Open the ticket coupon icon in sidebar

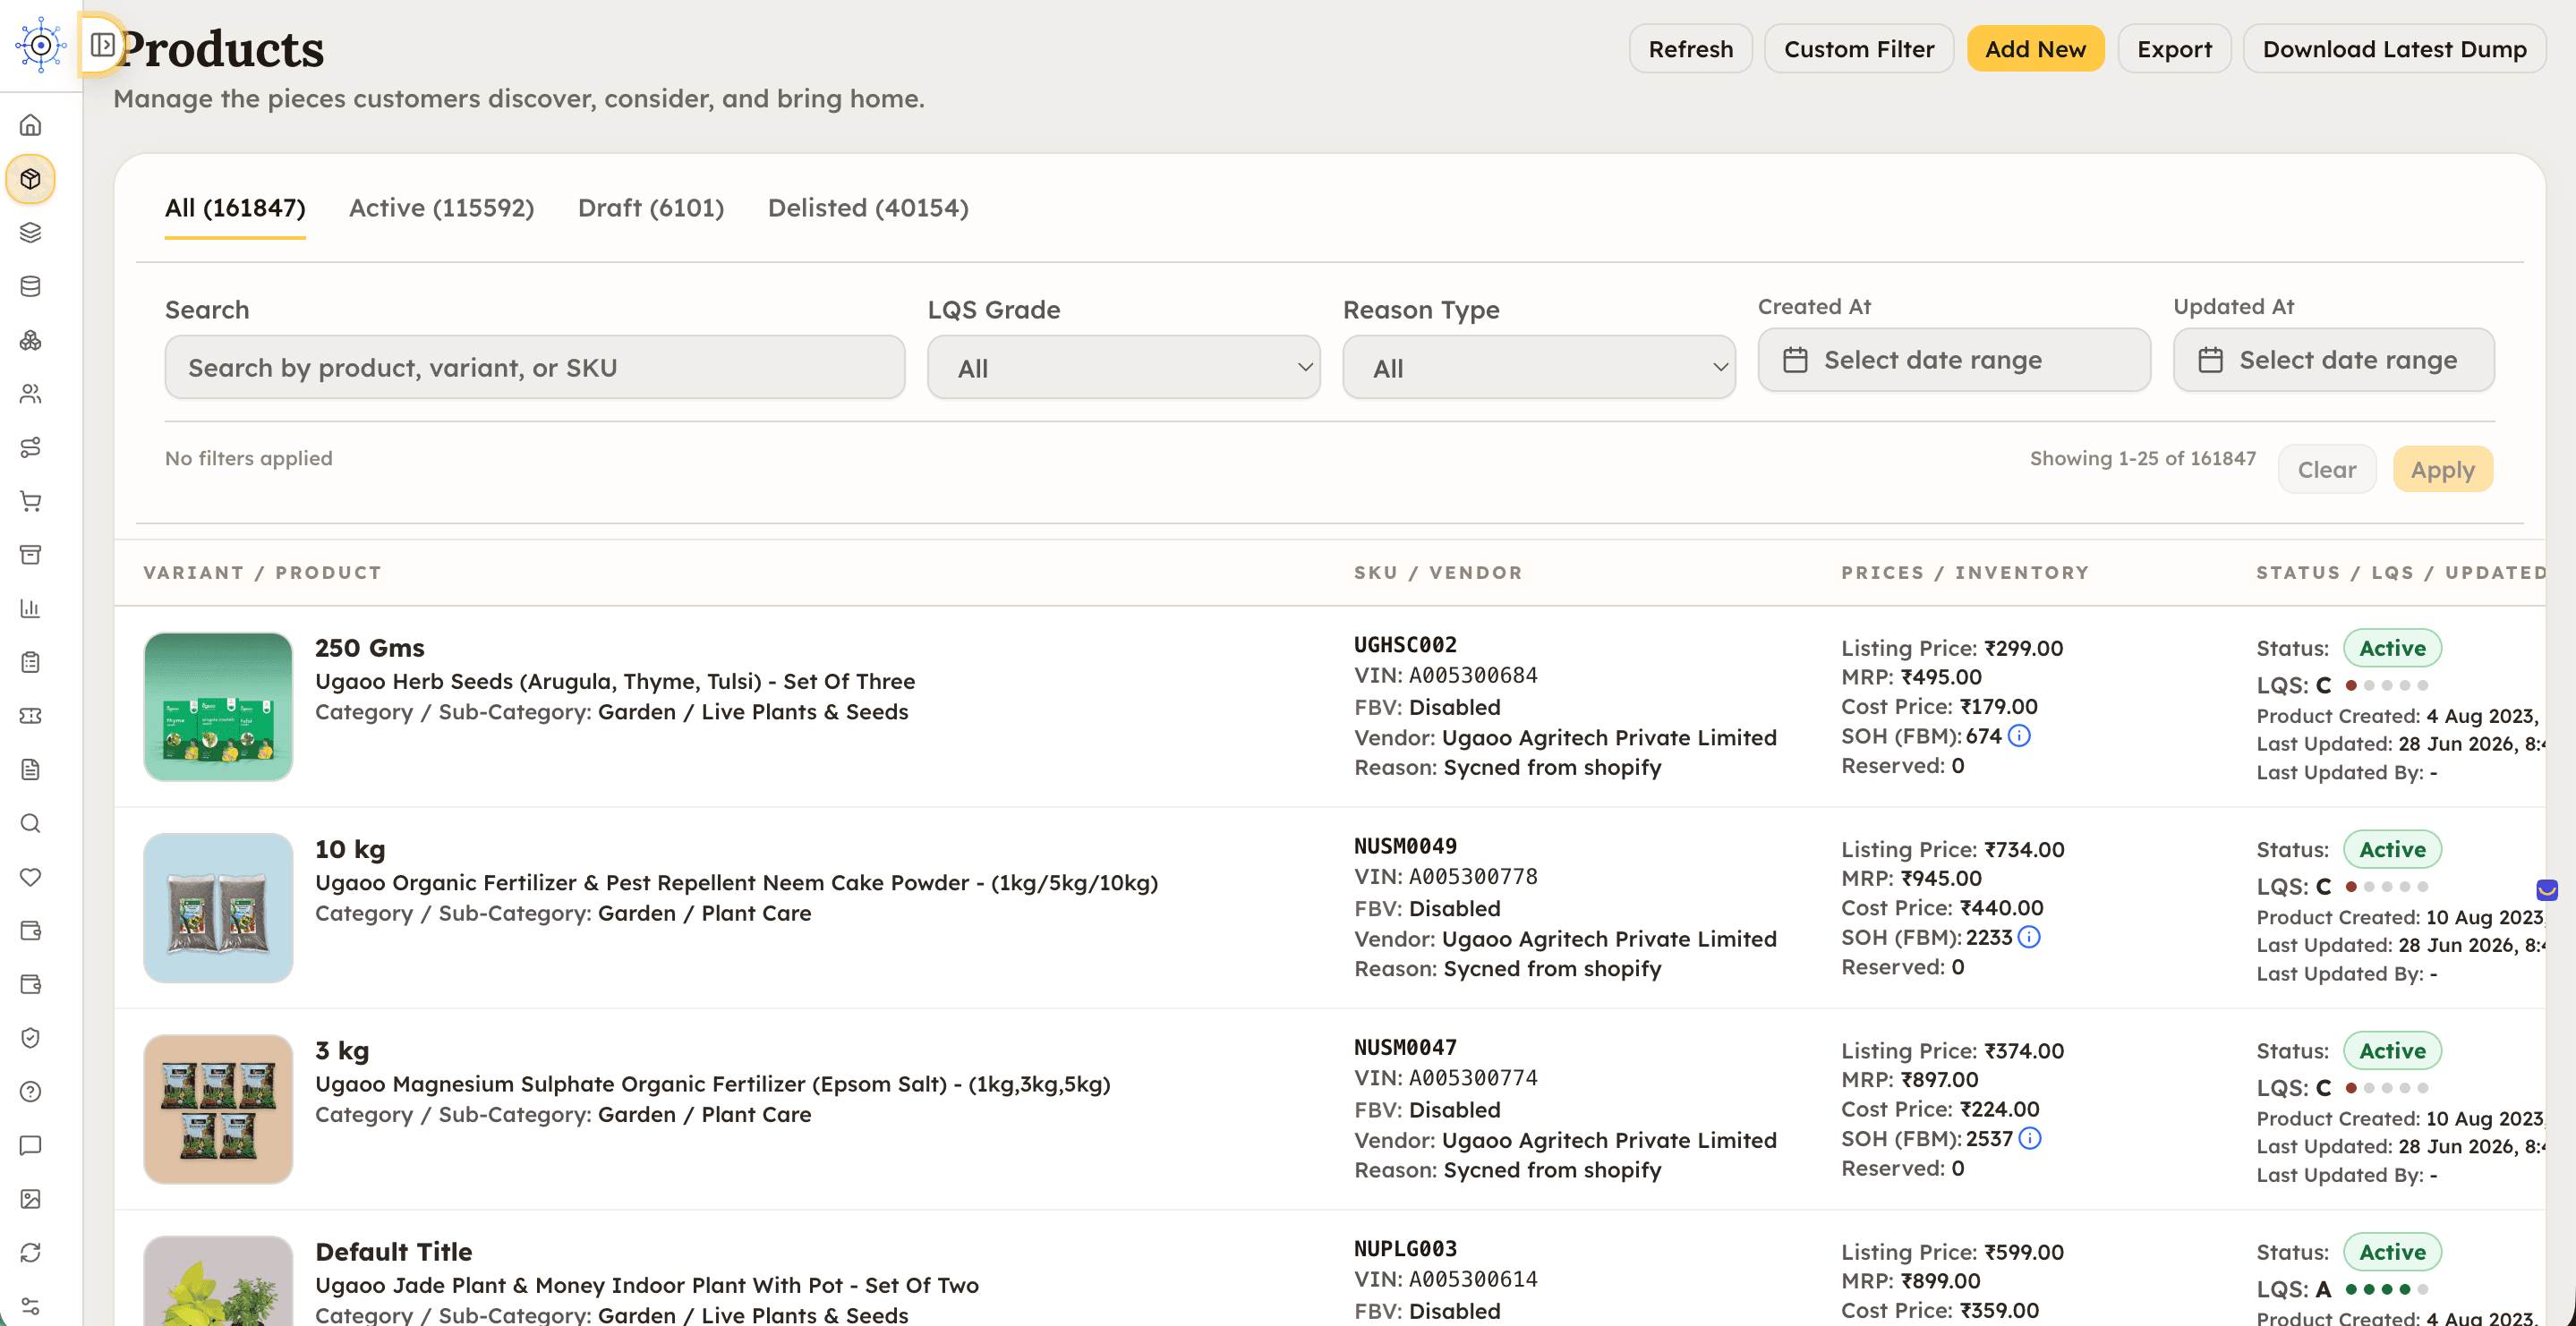point(31,716)
